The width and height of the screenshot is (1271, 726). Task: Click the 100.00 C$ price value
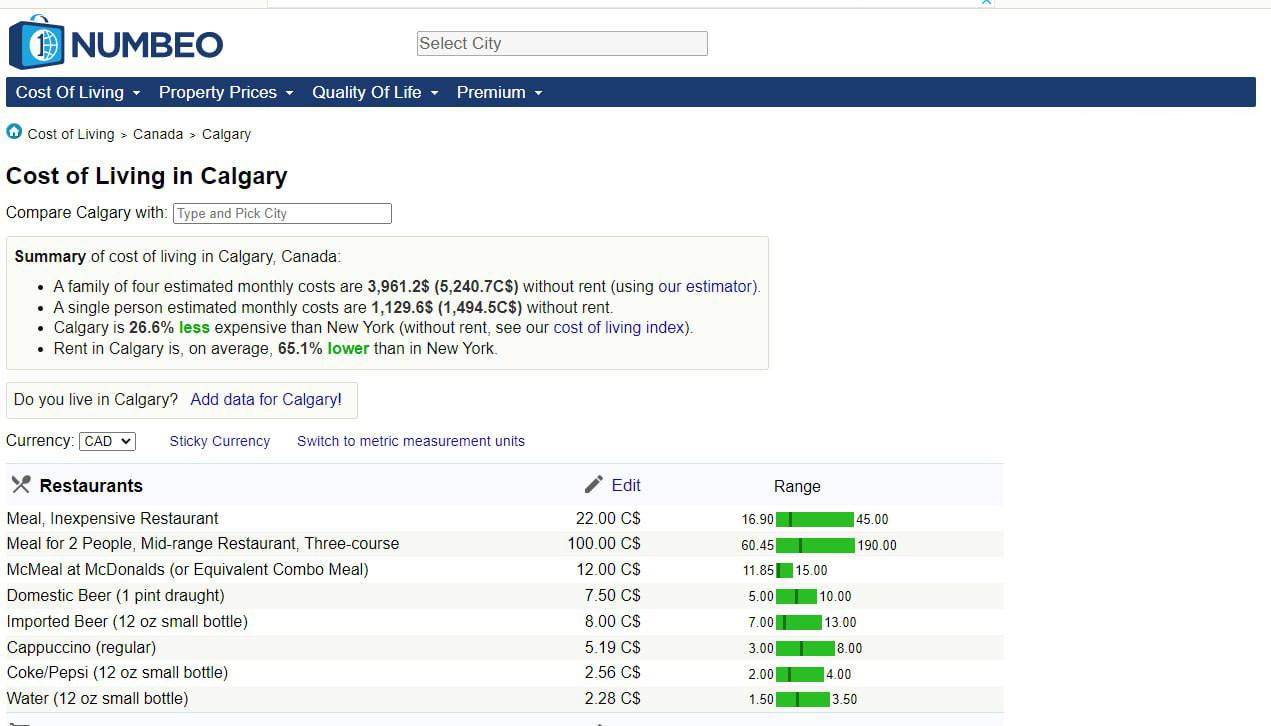coord(604,544)
